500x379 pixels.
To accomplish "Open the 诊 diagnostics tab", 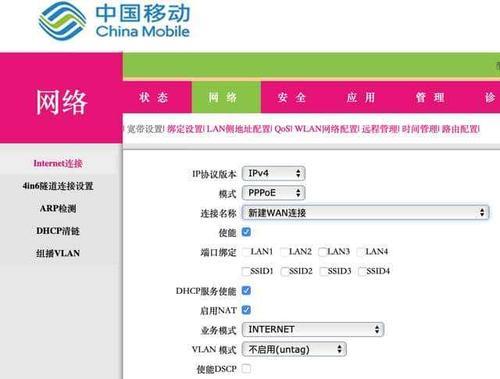I will click(489, 97).
